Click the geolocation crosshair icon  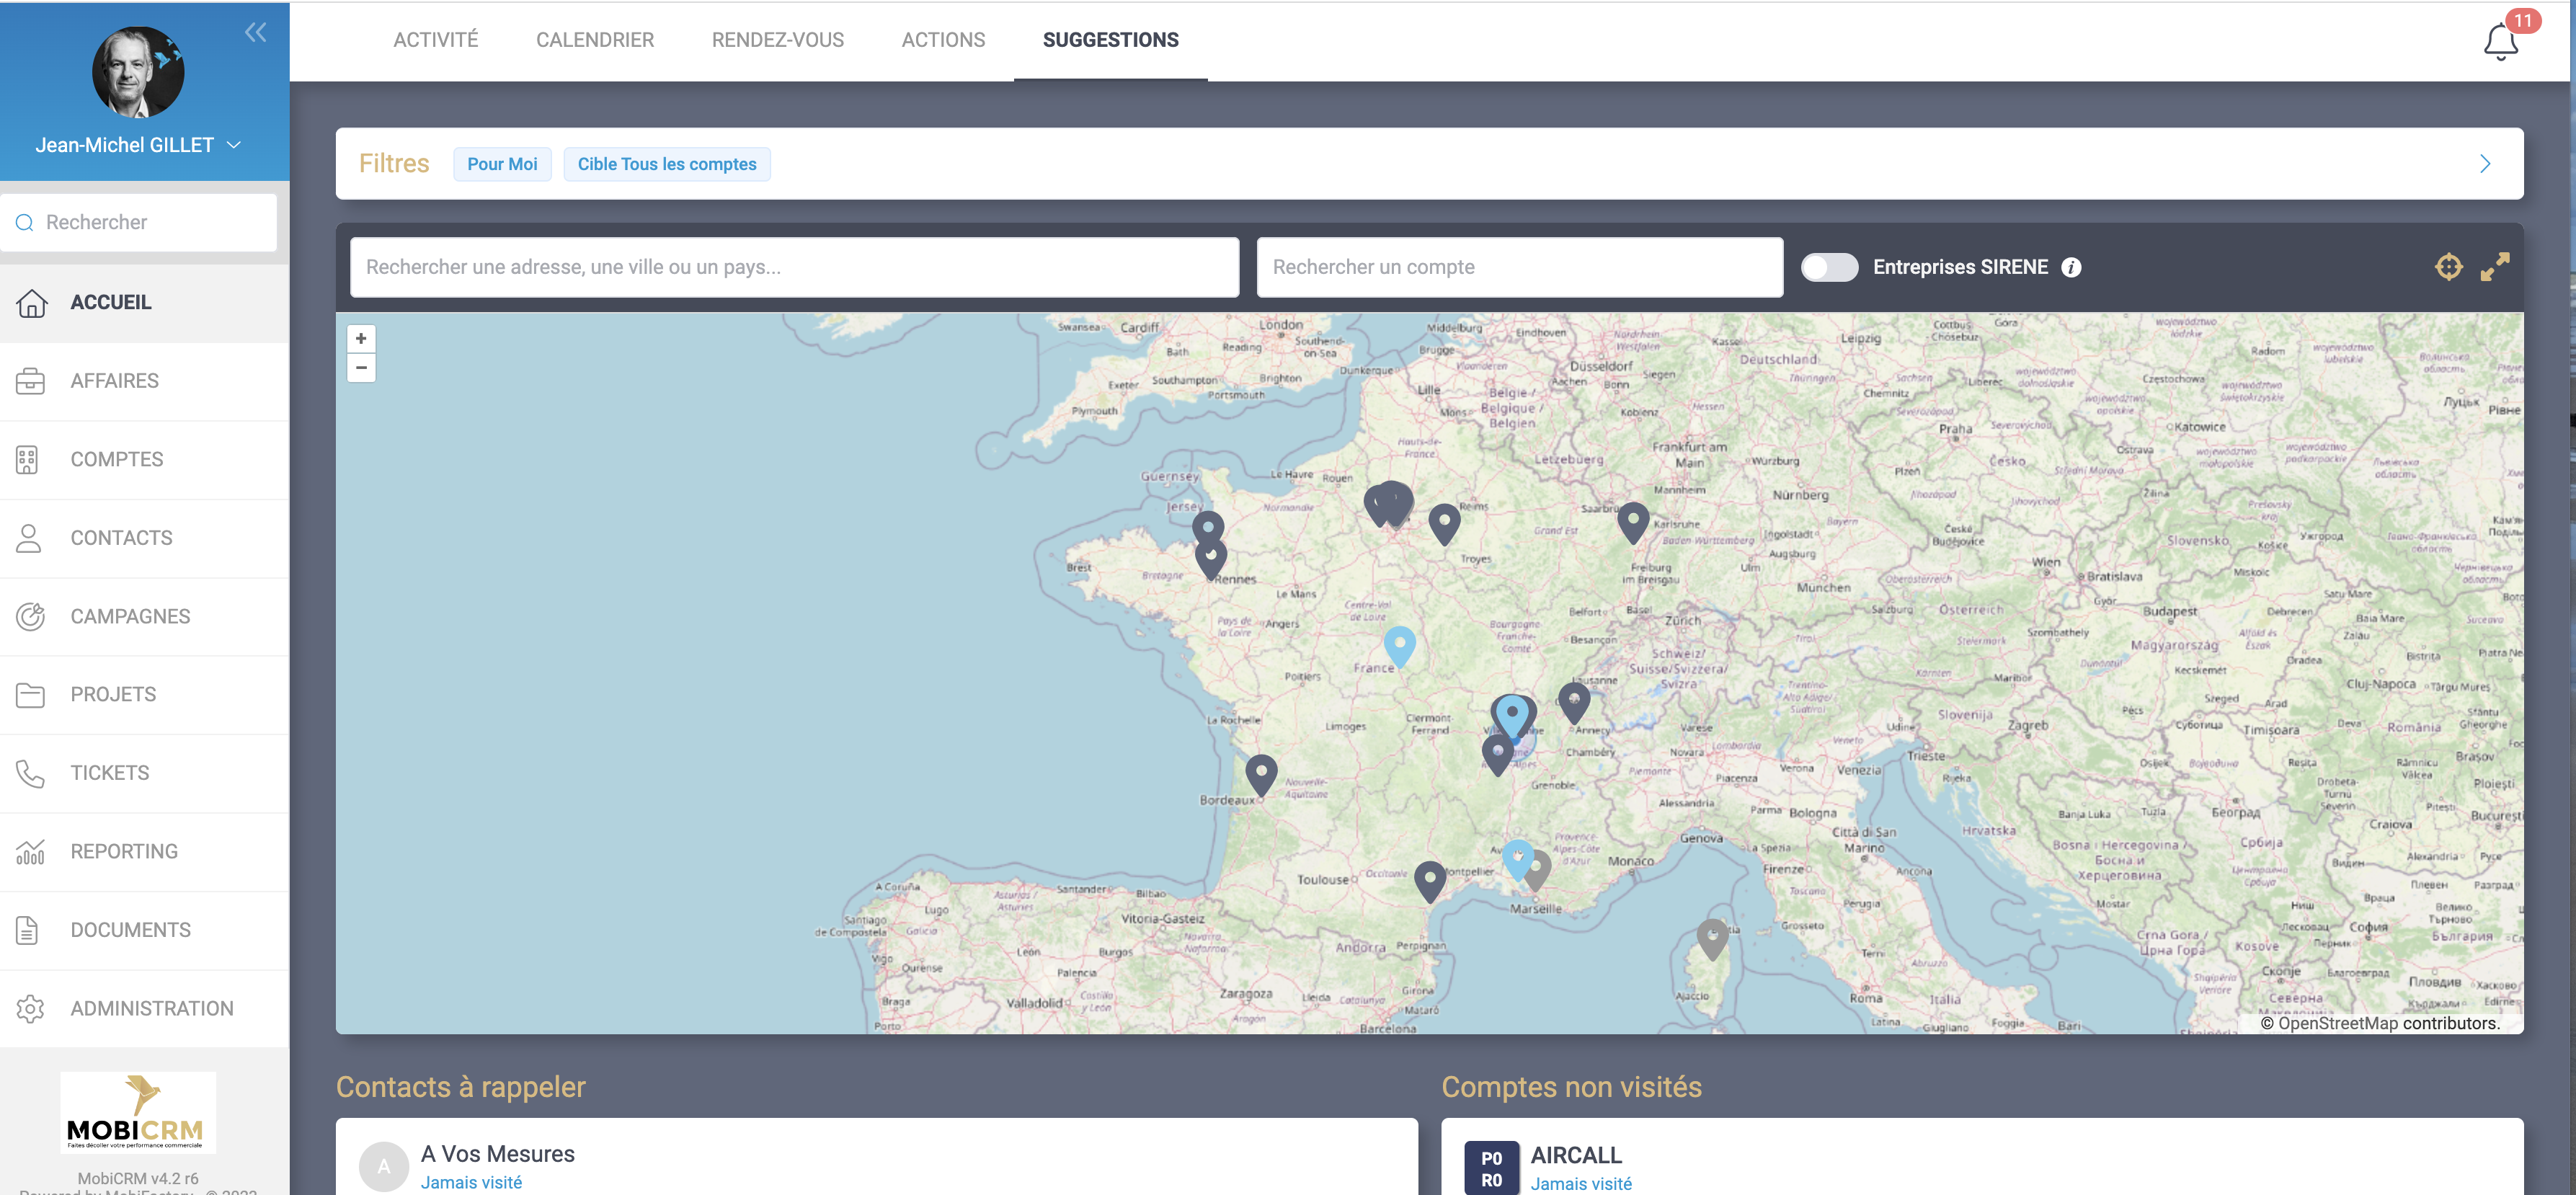click(2448, 267)
